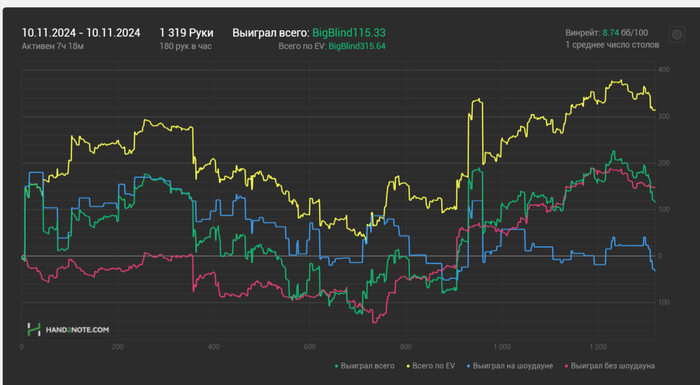Click the 'BigBlind315.64' EV total value
Viewport: 700px width, 385px height.
pyautogui.click(x=357, y=46)
